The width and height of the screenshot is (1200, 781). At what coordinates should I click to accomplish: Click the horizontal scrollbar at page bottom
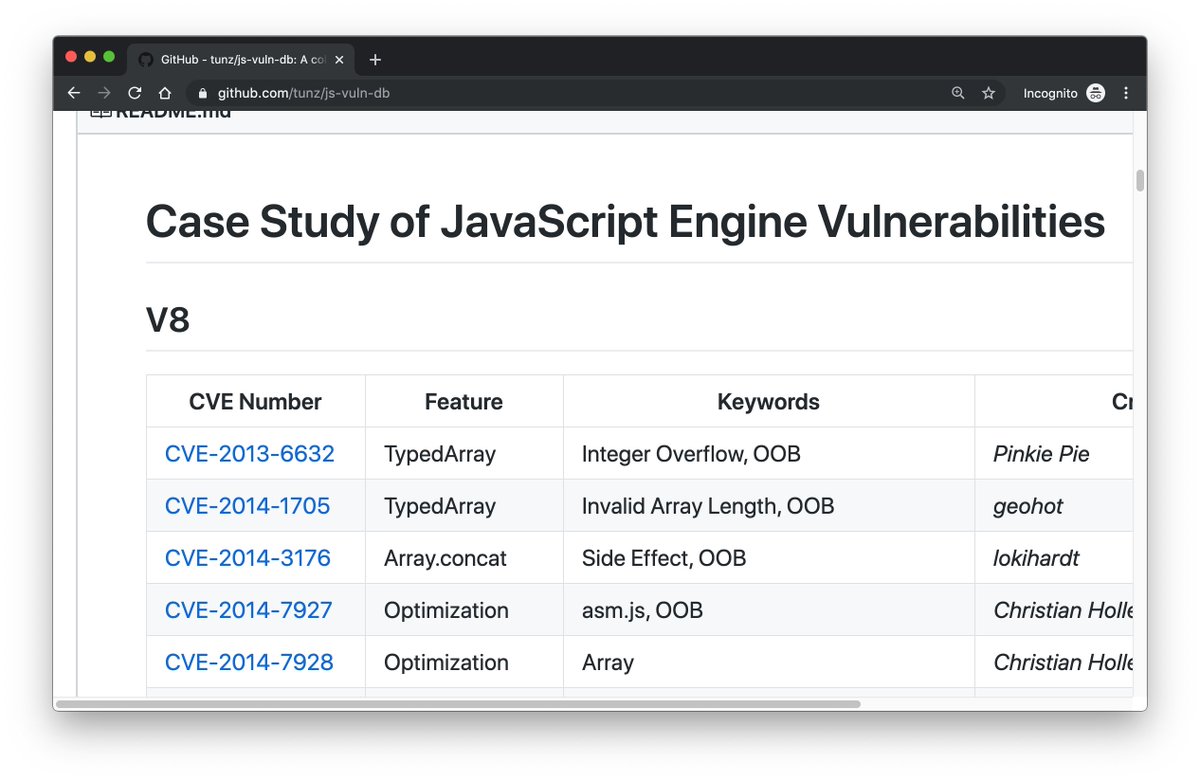[x=458, y=704]
